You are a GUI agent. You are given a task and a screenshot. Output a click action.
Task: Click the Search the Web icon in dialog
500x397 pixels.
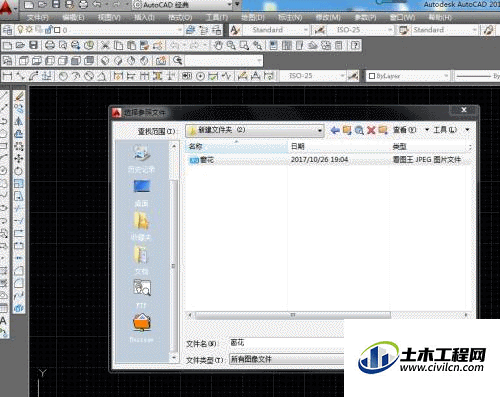click(359, 130)
